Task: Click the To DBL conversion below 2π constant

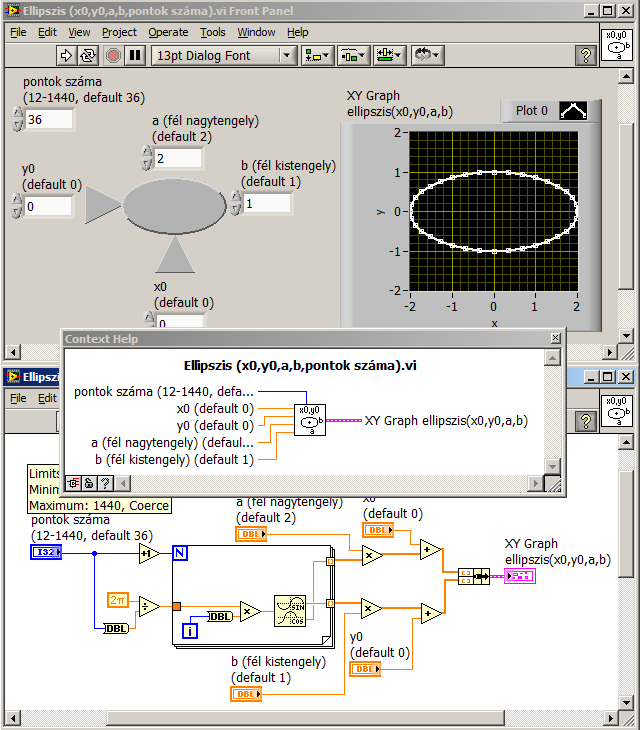Action: [116, 629]
